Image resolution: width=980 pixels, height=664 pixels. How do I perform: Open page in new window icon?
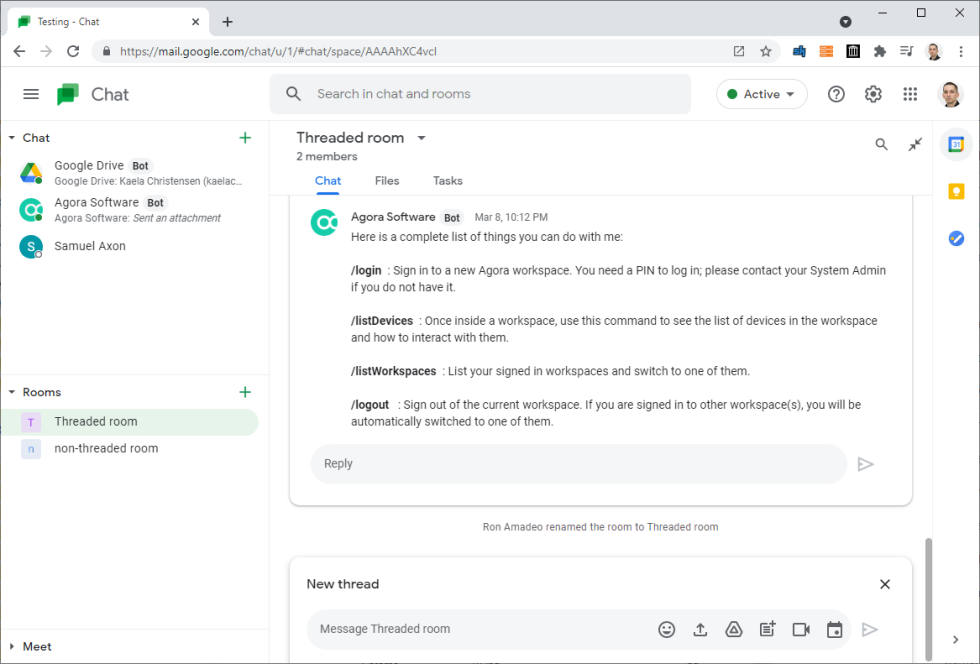click(x=739, y=51)
